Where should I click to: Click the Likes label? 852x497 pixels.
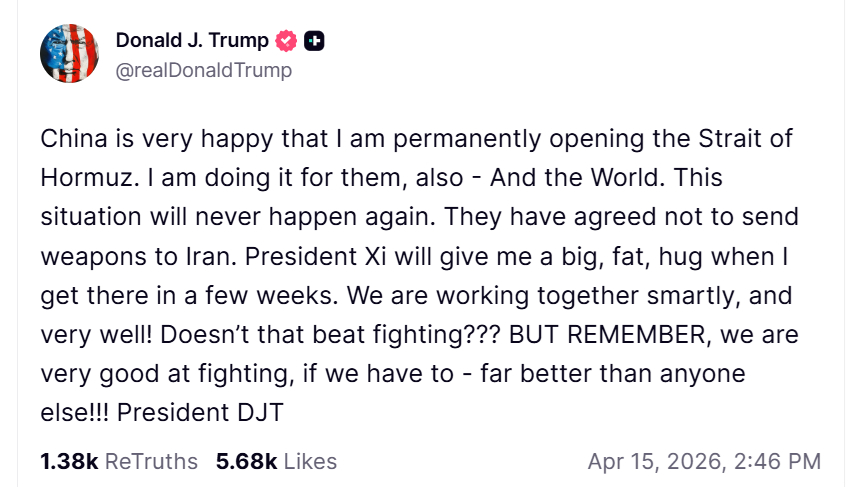[x=310, y=461]
